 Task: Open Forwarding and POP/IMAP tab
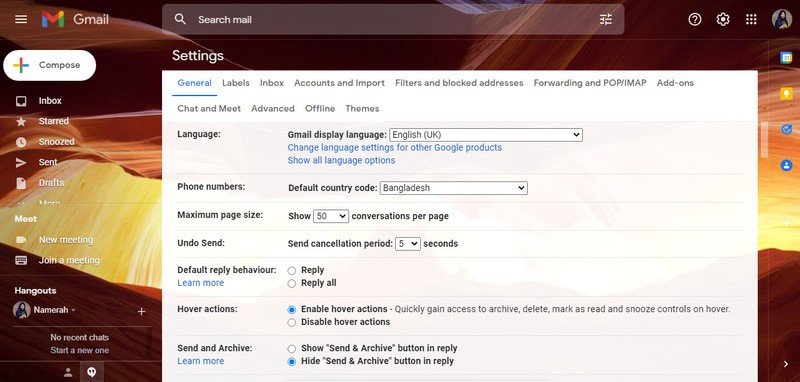click(590, 83)
